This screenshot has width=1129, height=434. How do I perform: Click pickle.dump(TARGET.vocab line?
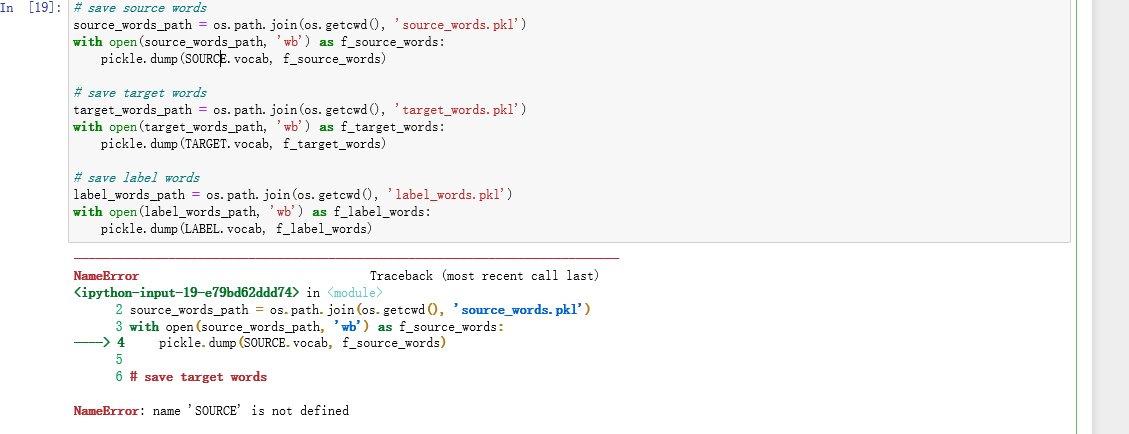[x=243, y=144]
